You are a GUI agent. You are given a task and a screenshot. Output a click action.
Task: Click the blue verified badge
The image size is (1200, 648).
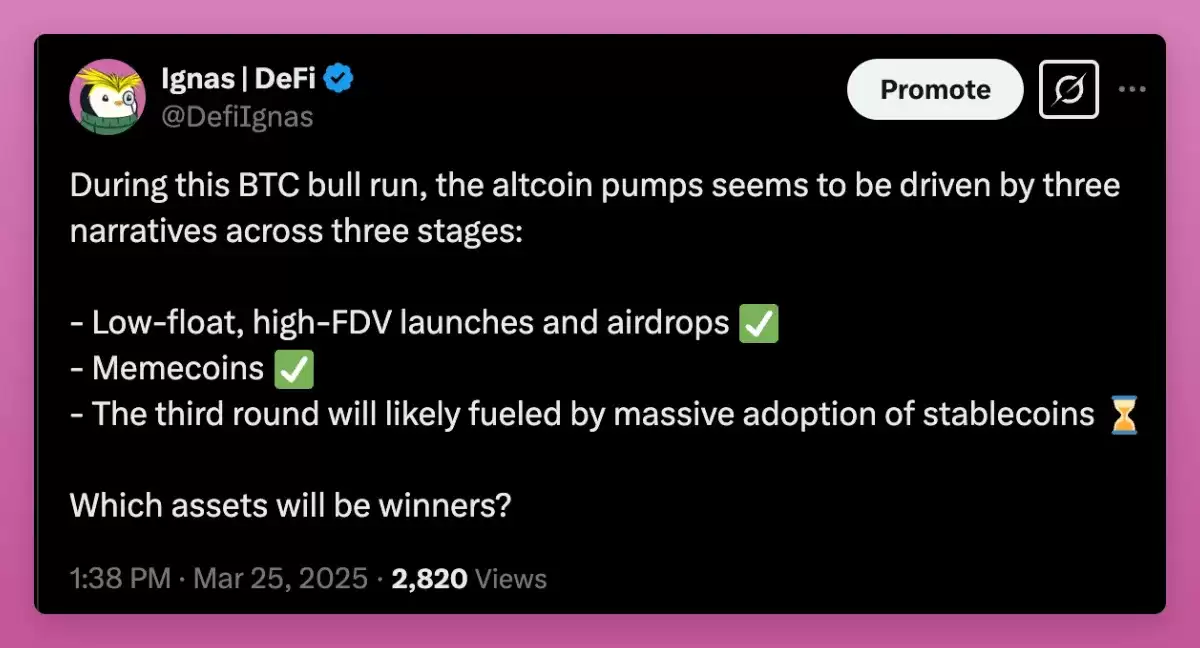coord(340,78)
